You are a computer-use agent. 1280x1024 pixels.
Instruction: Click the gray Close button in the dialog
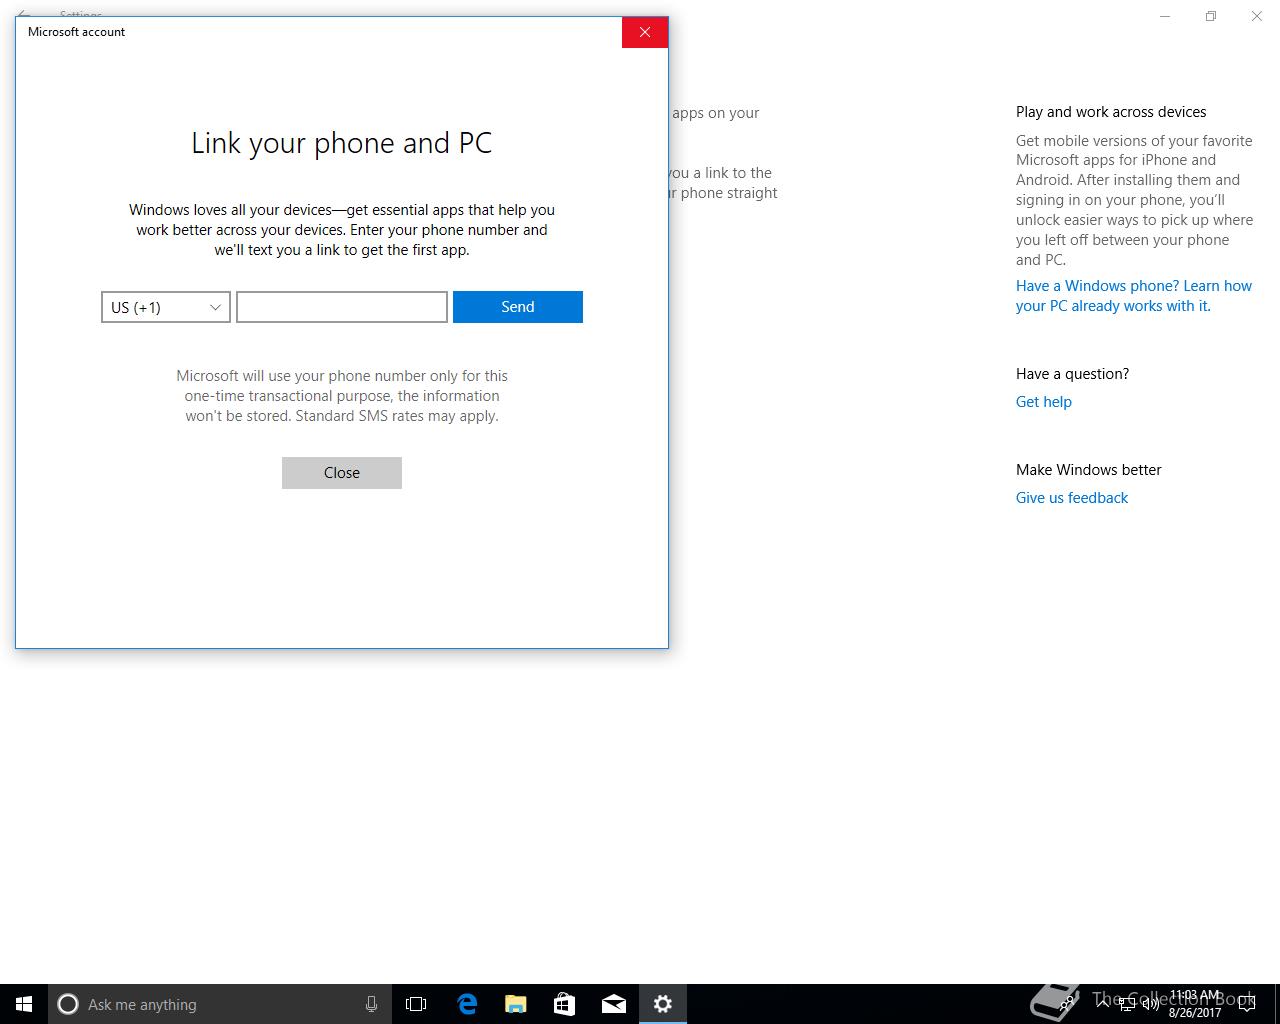(342, 473)
